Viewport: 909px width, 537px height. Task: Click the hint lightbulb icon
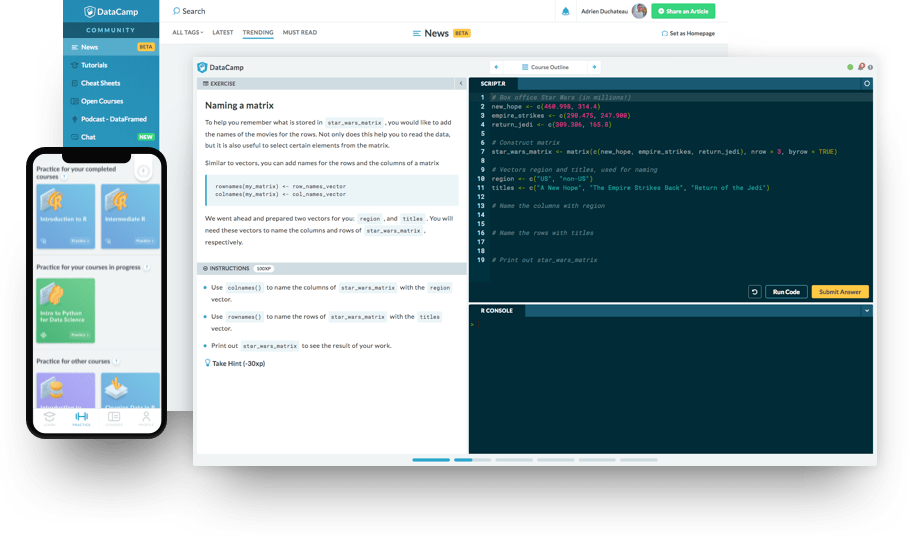pyautogui.click(x=208, y=363)
